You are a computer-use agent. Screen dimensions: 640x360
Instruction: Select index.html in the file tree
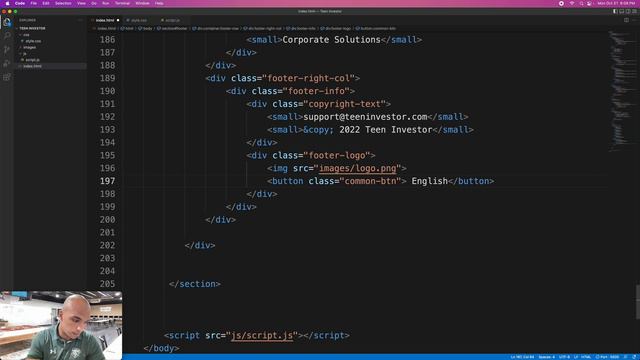(32, 66)
